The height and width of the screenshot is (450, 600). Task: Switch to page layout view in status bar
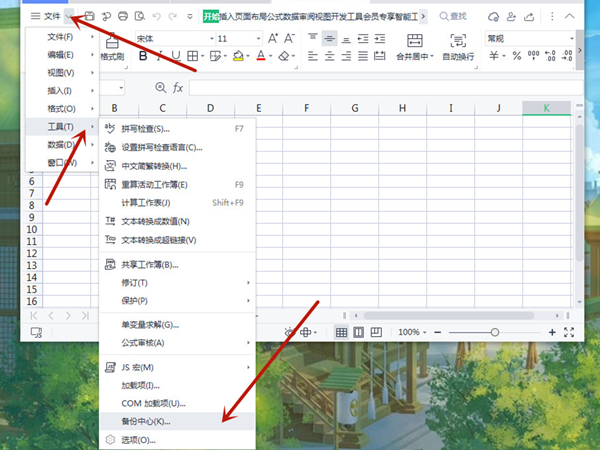click(x=361, y=332)
